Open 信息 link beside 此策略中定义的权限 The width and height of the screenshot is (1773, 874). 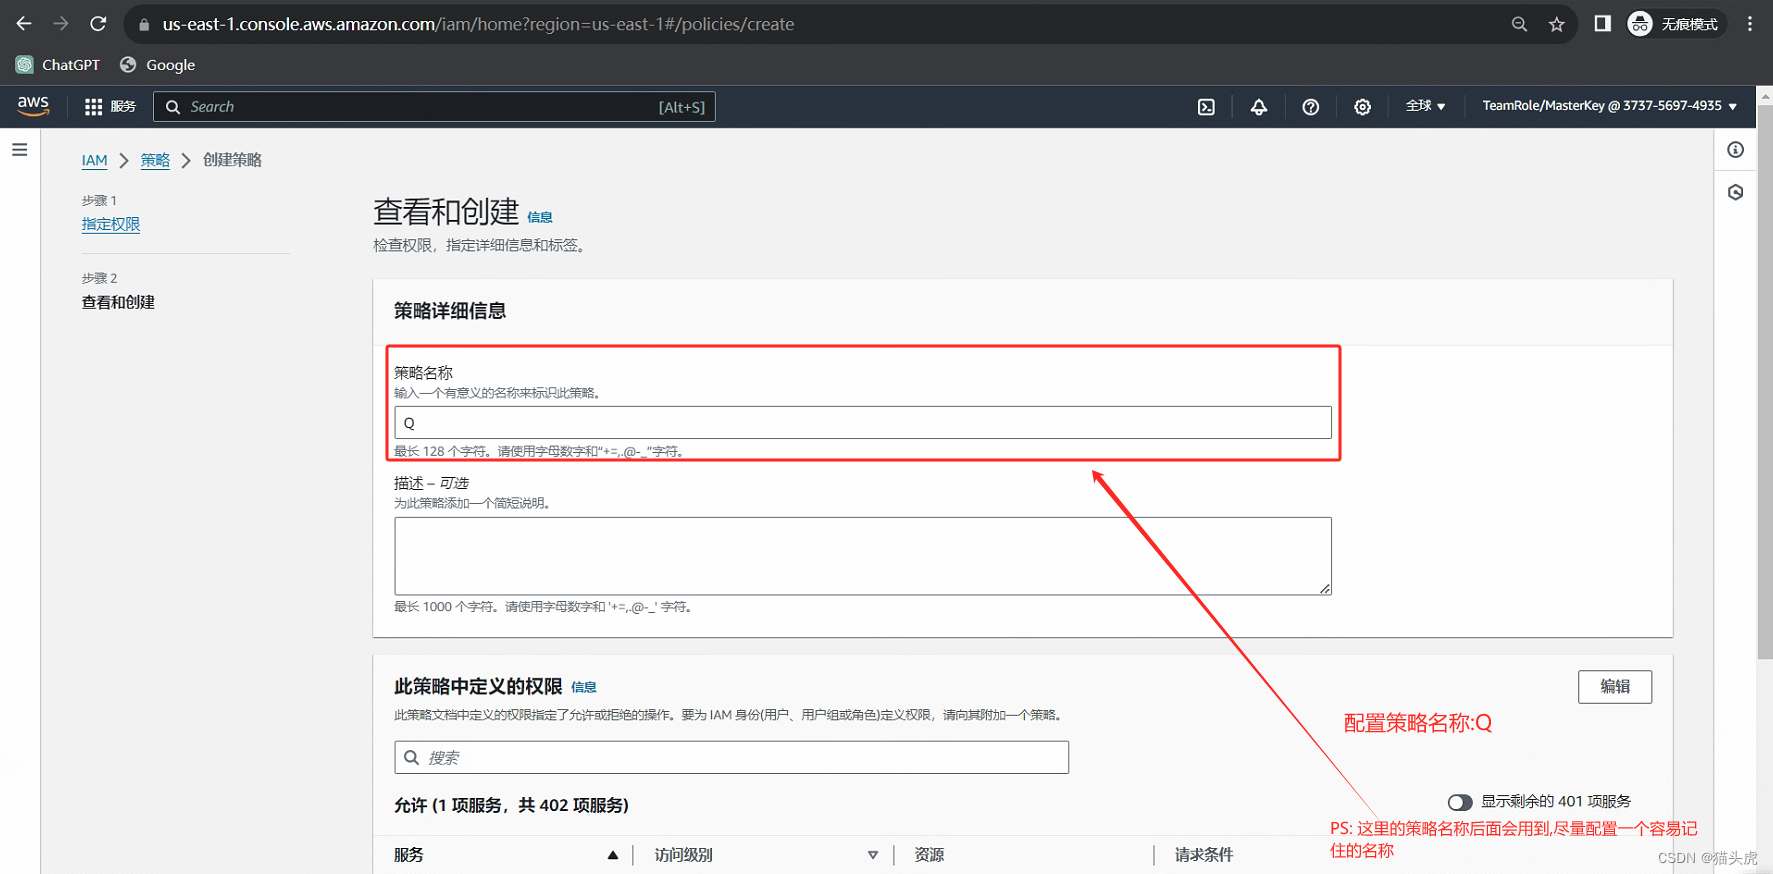coord(584,687)
